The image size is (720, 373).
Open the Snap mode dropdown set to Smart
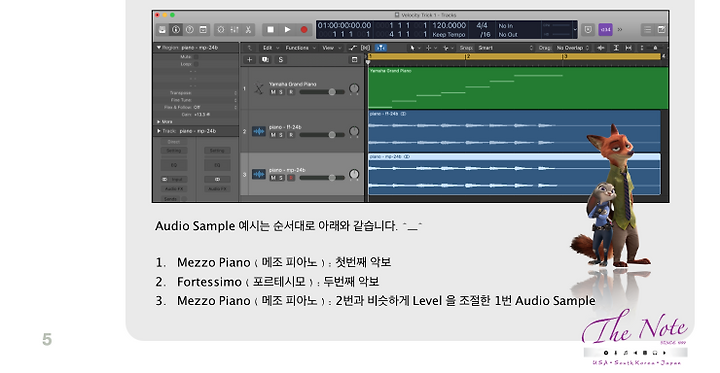pos(505,48)
